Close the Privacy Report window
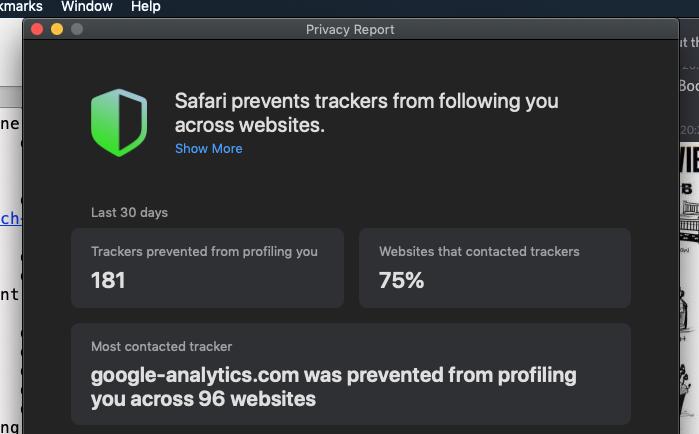 click(x=37, y=29)
